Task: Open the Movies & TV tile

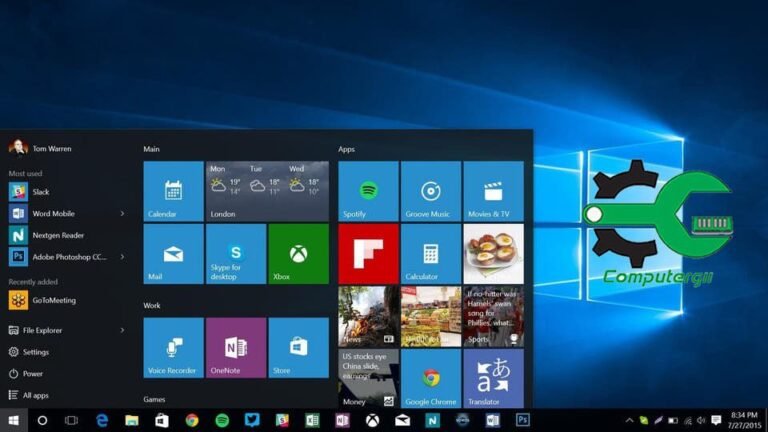Action: point(494,191)
